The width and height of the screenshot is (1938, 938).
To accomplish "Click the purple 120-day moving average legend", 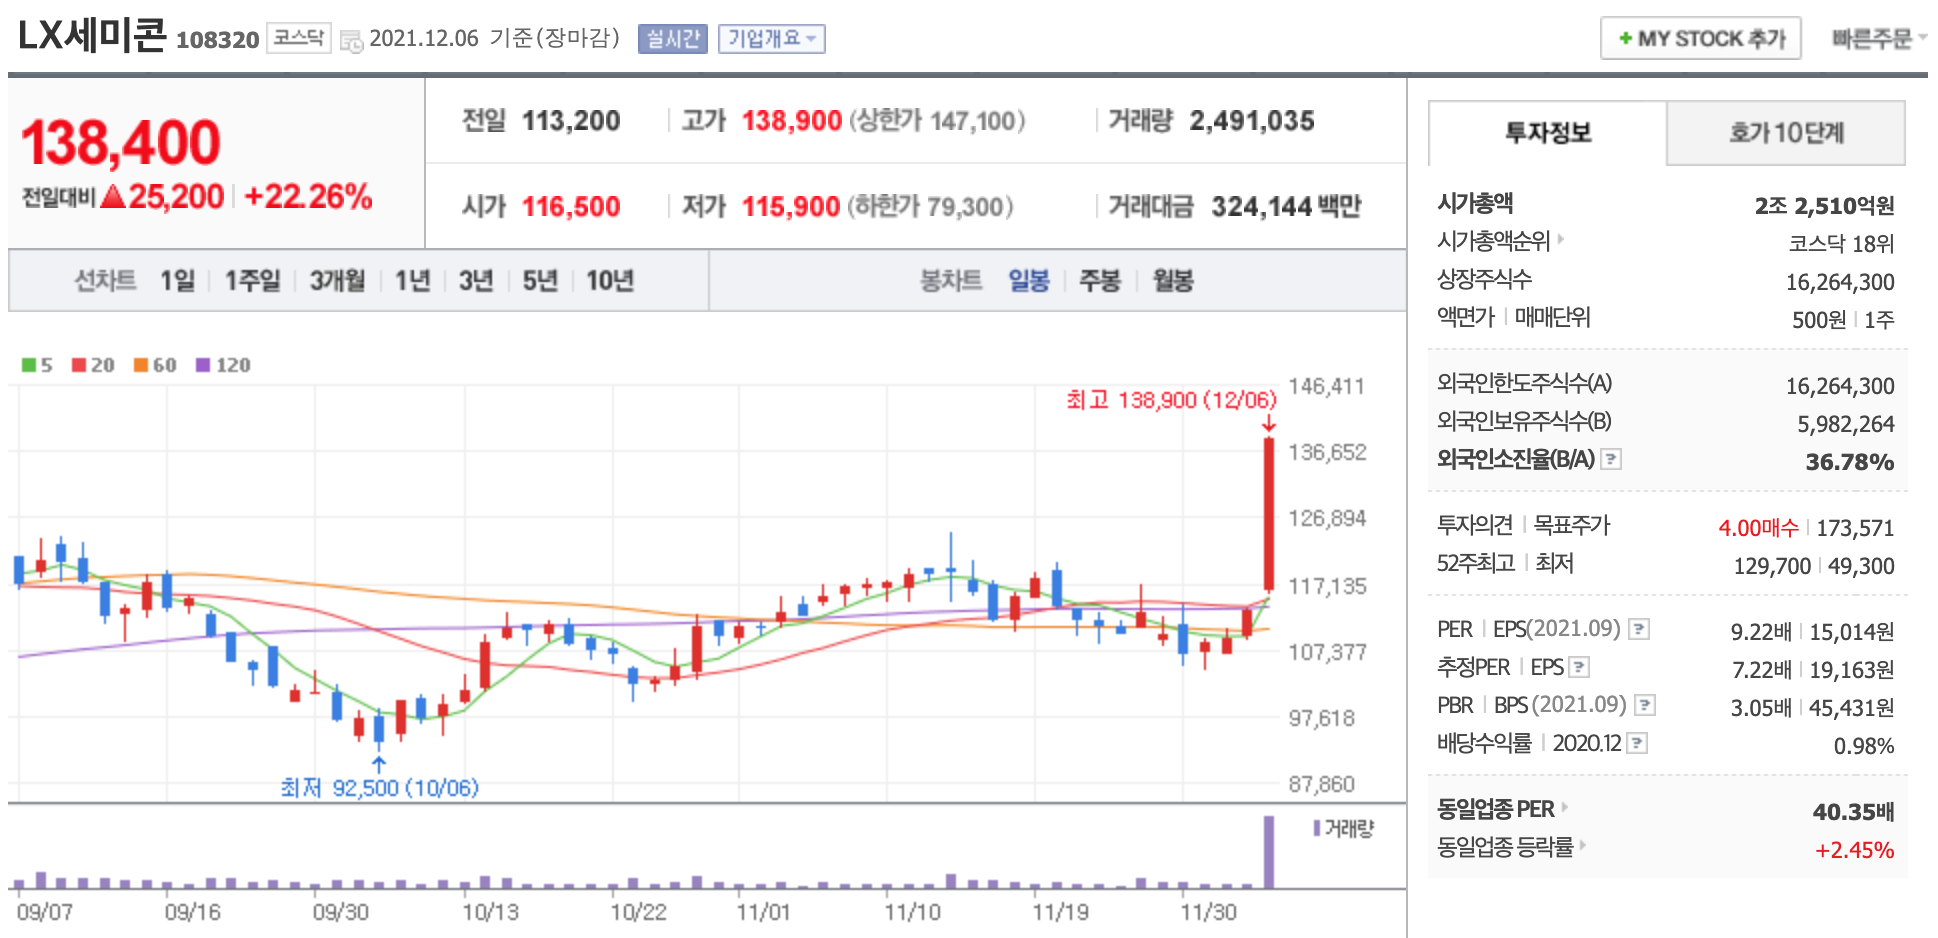I will (x=223, y=365).
